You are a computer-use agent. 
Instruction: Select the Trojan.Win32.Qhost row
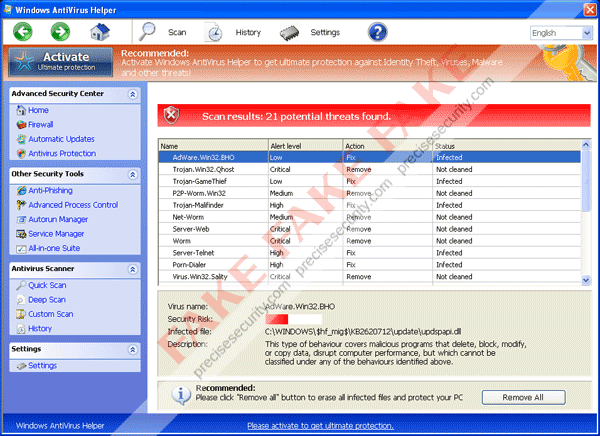click(369, 170)
